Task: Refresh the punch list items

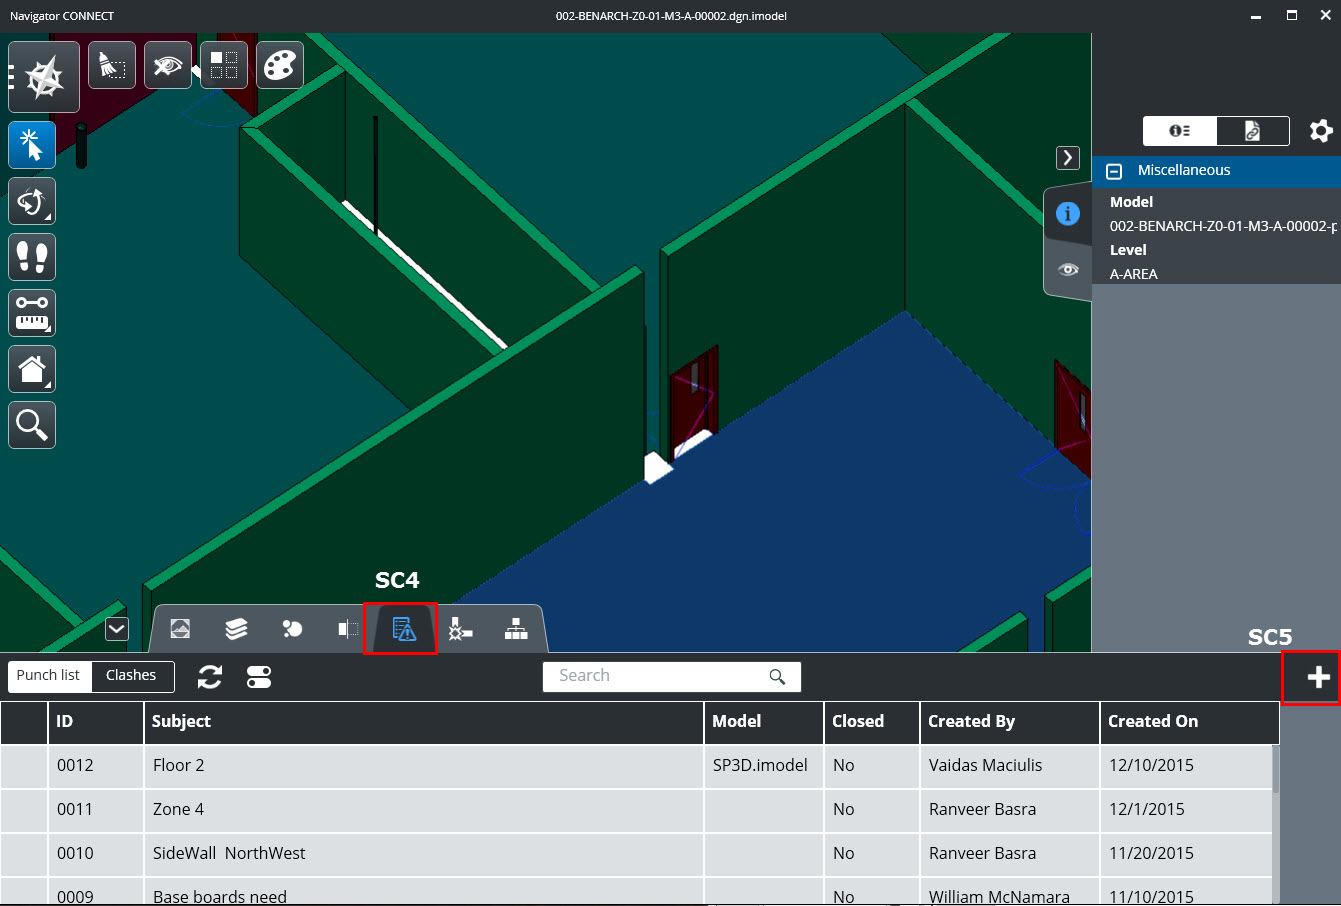Action: tap(210, 677)
